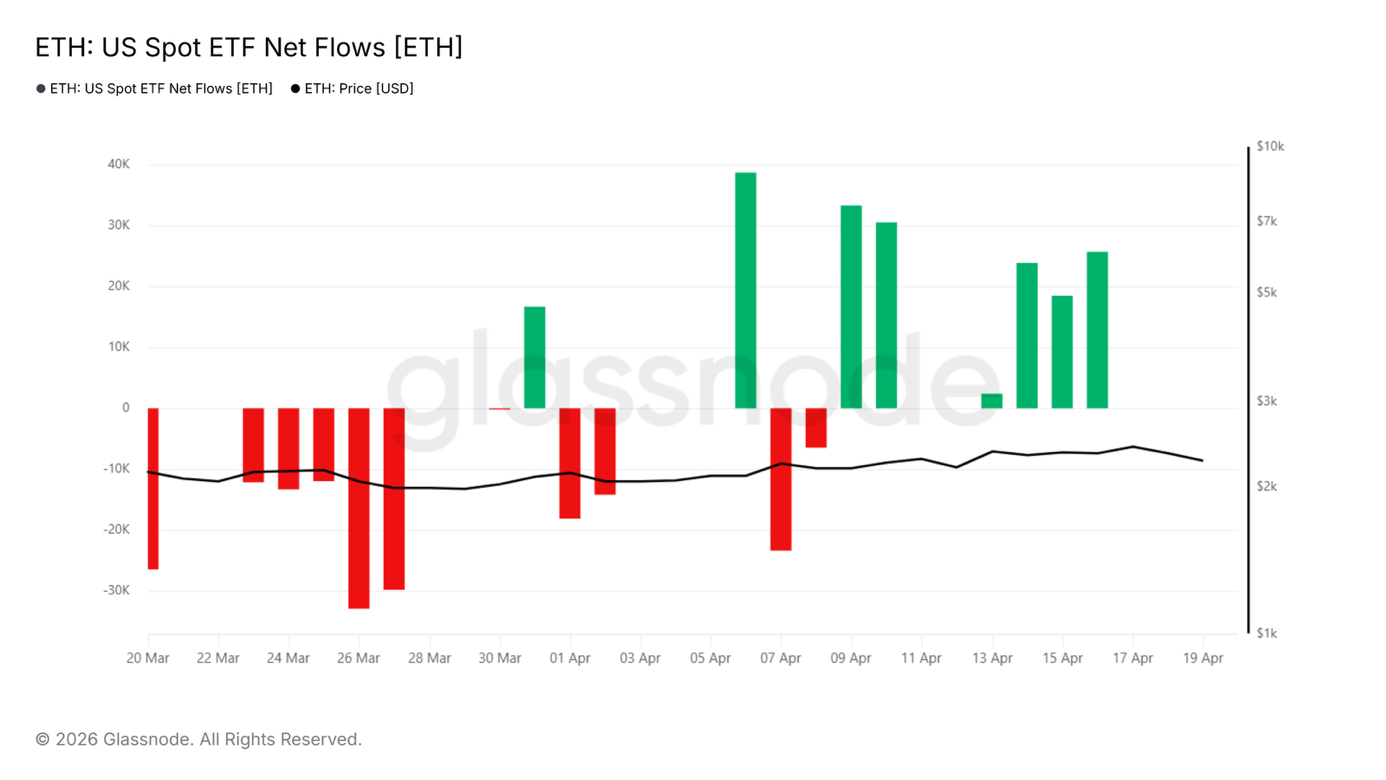The height and width of the screenshot is (780, 1386).
Task: Select the deepest red bar on 26 Mar
Action: (359, 508)
